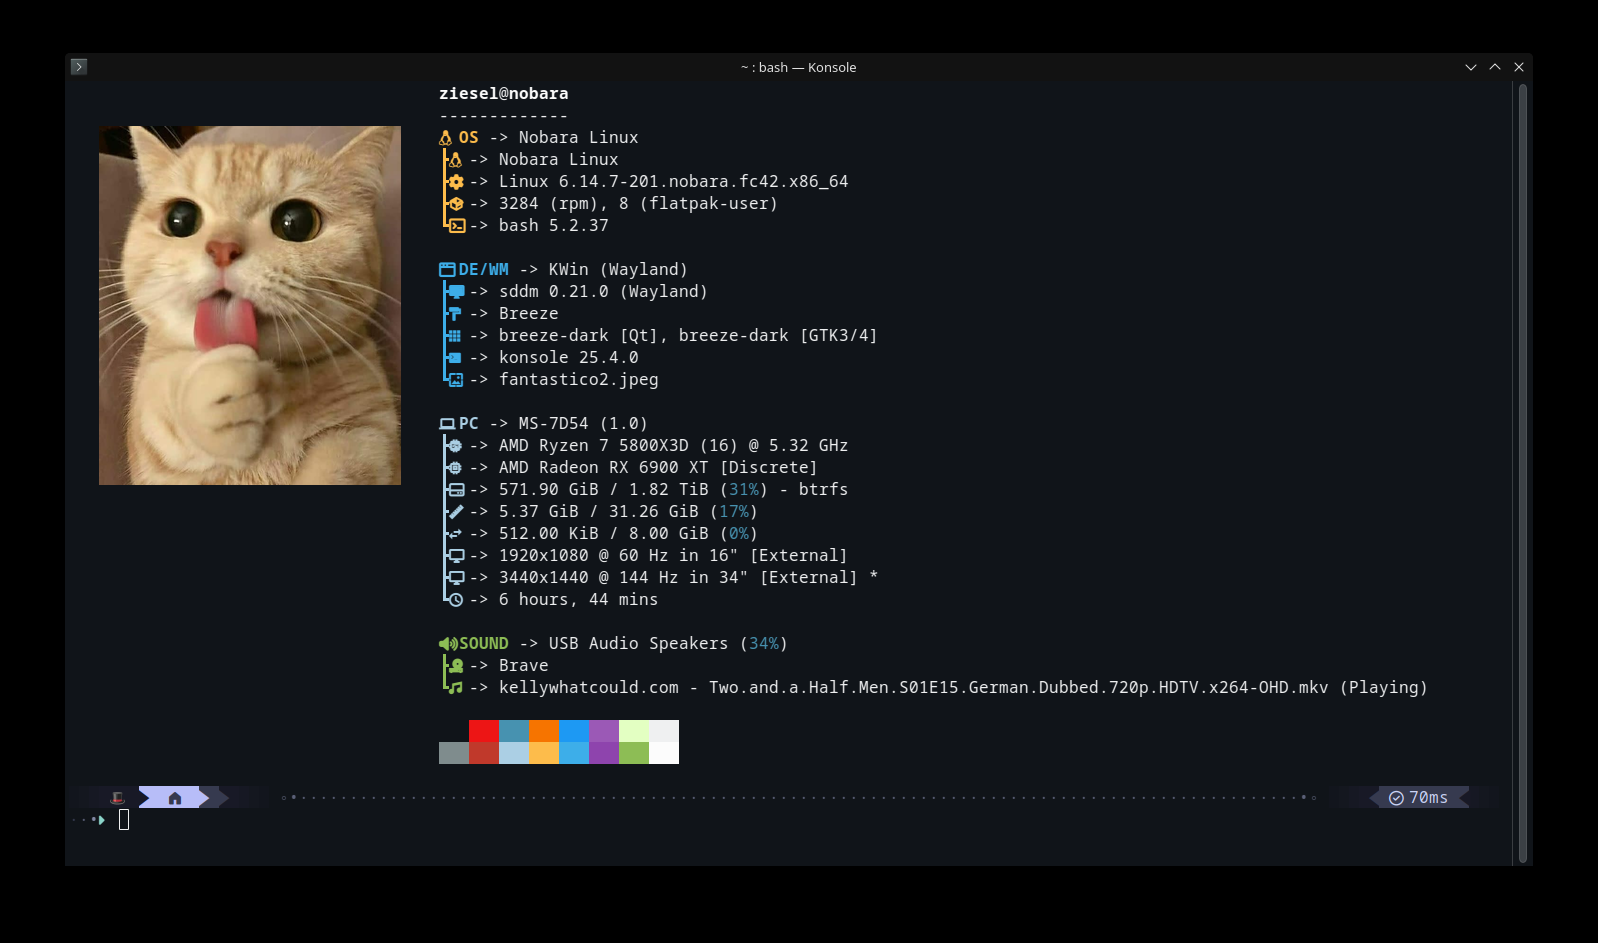The height and width of the screenshot is (943, 1598).
Task: Click the clock icon beside uptime 6 hours
Action: (456, 600)
